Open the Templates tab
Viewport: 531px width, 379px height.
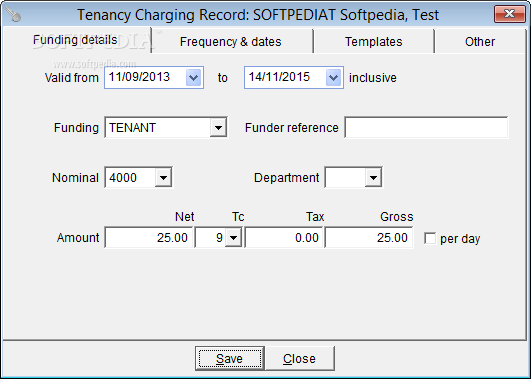tap(374, 42)
